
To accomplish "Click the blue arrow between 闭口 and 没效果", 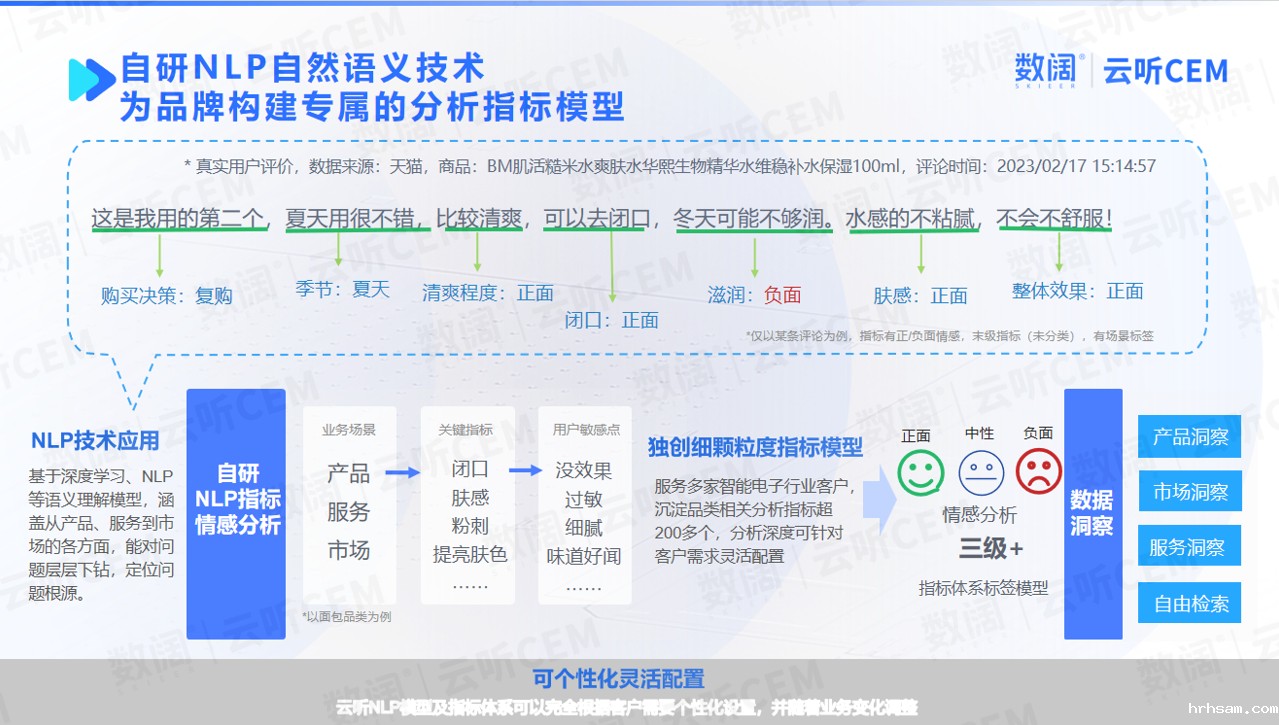I will point(525,470).
